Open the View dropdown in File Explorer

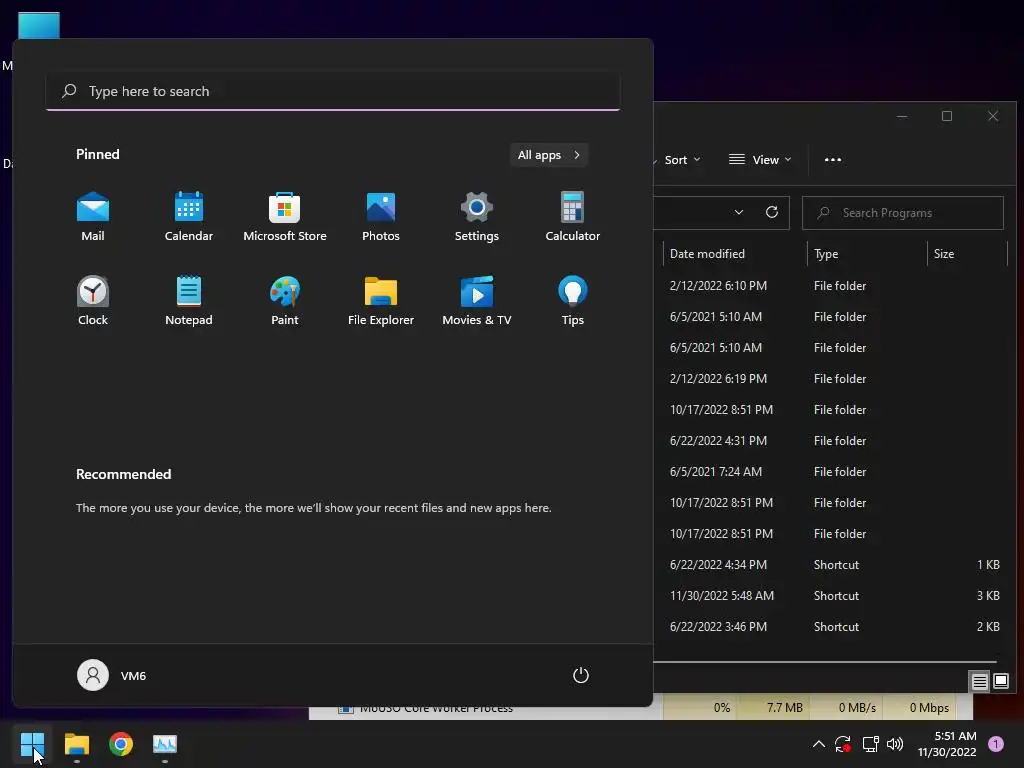point(760,160)
